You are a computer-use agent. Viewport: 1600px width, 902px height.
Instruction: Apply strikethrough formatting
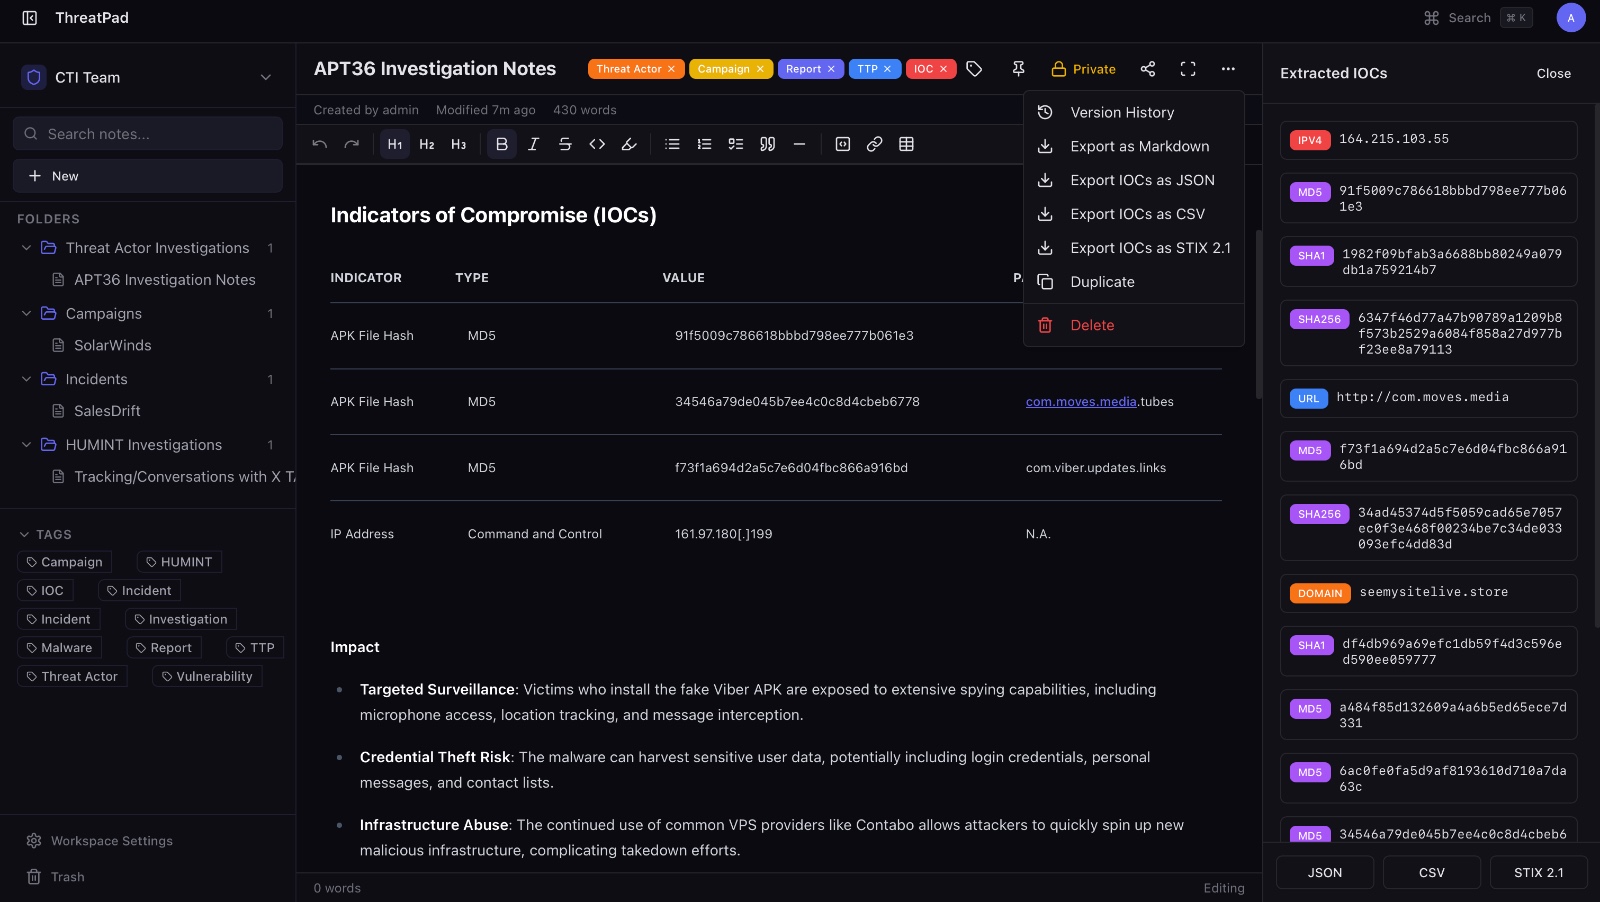[565, 144]
